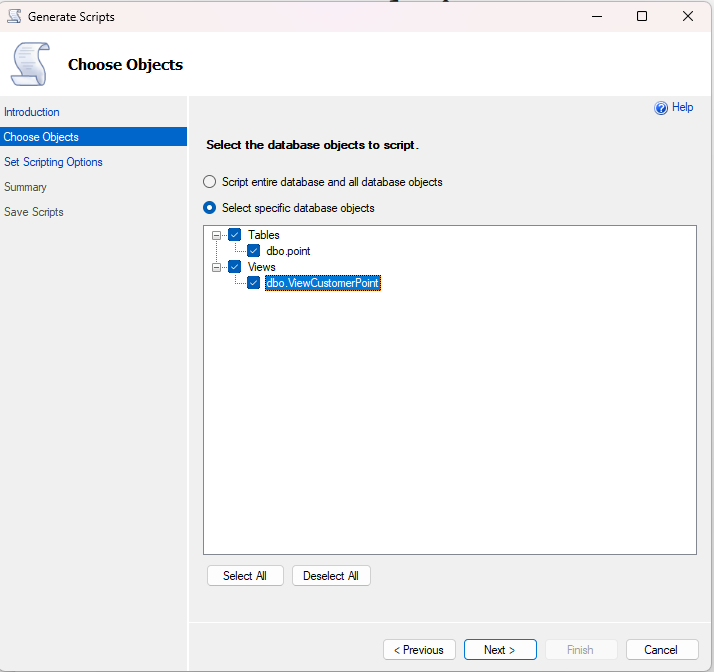Open the Choose Objects step

(93, 137)
